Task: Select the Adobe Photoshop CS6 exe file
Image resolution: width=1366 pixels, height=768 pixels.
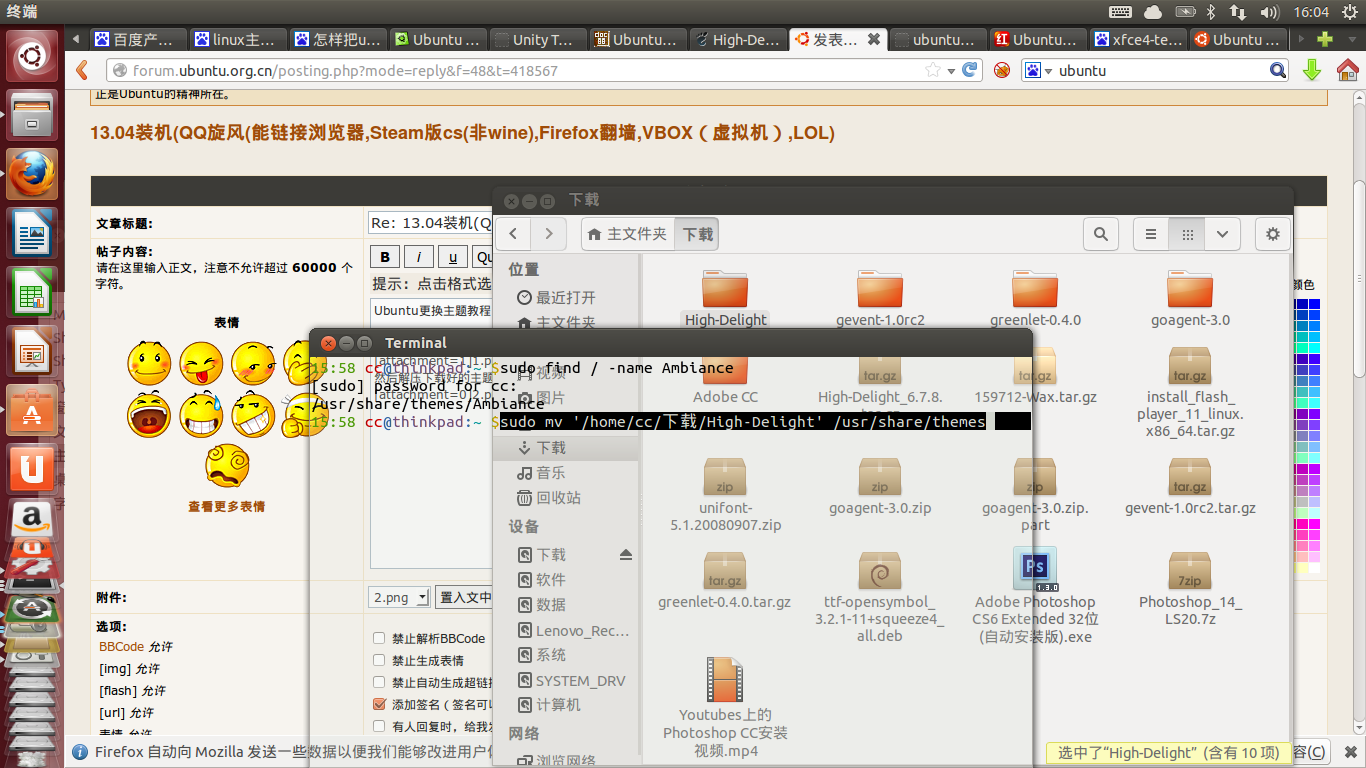Action: coord(1035,569)
